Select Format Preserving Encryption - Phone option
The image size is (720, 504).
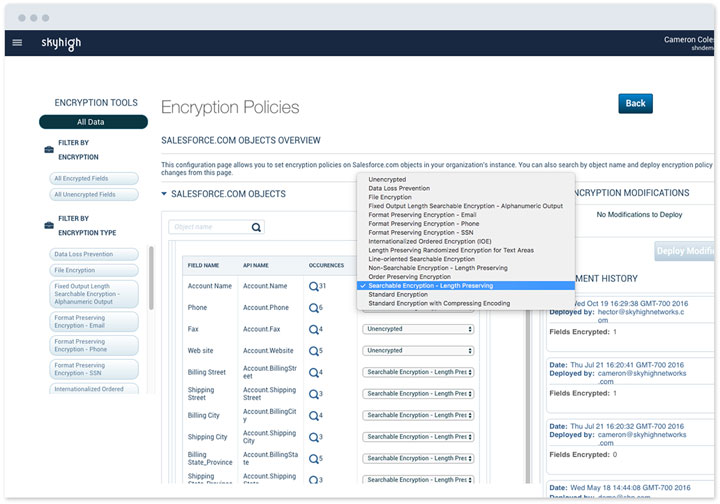pos(466,224)
